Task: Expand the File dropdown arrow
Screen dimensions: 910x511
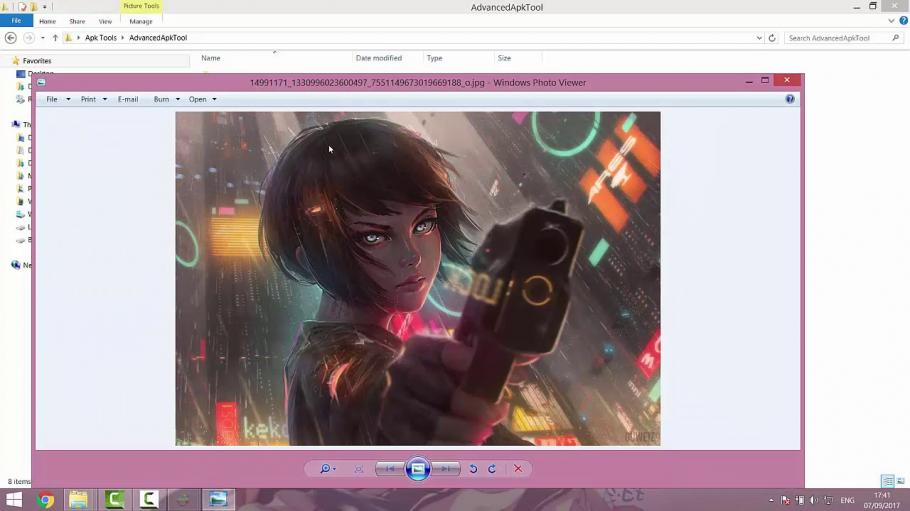Action: 68,99
